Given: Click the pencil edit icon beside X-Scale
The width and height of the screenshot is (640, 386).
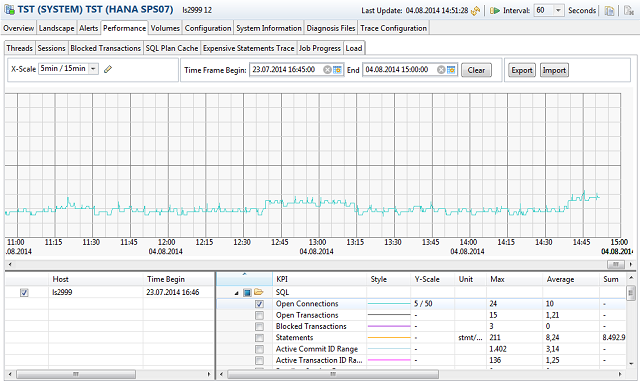Looking at the screenshot, I should point(108,69).
